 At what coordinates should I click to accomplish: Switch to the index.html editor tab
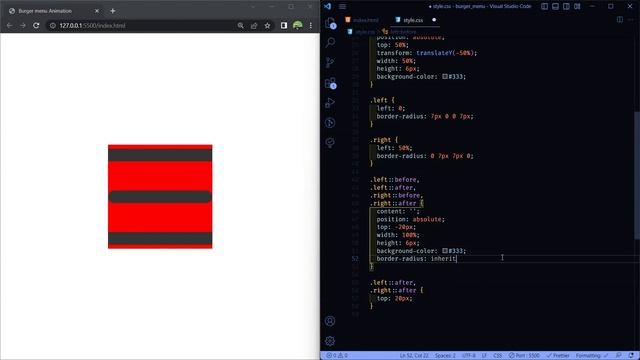point(362,20)
